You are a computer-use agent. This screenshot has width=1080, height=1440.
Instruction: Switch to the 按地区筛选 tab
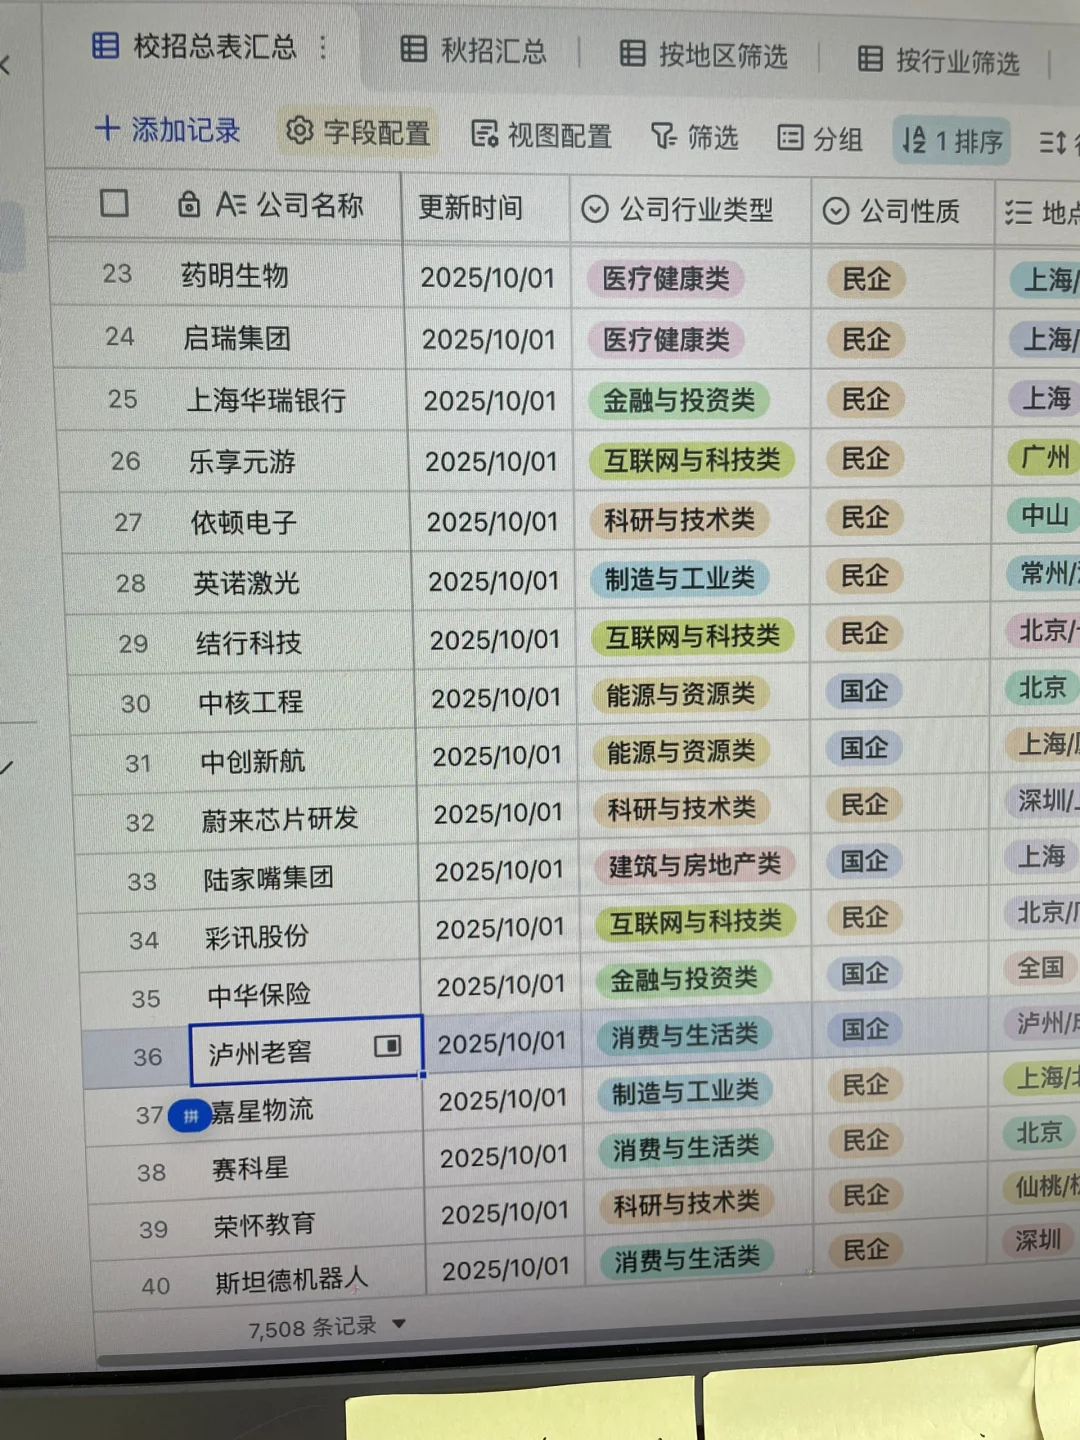703,54
